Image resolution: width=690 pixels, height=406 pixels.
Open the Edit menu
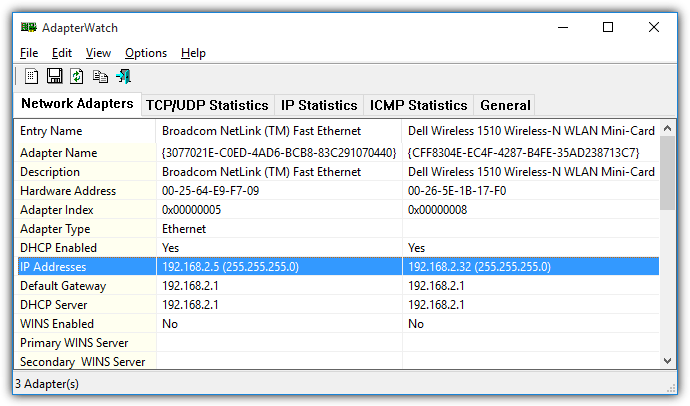point(62,53)
